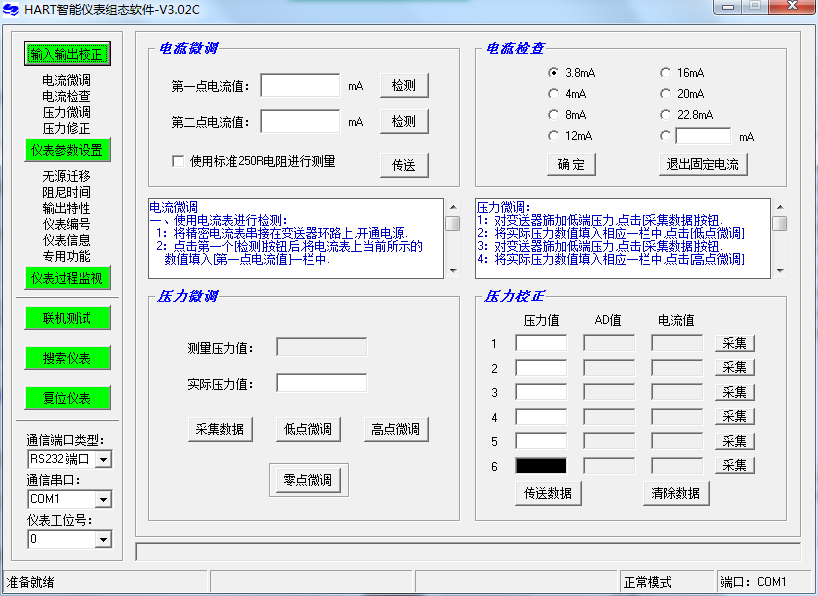Viewport: 818px width, 596px height.
Task: Click the 零点微调 button
Action: click(308, 480)
